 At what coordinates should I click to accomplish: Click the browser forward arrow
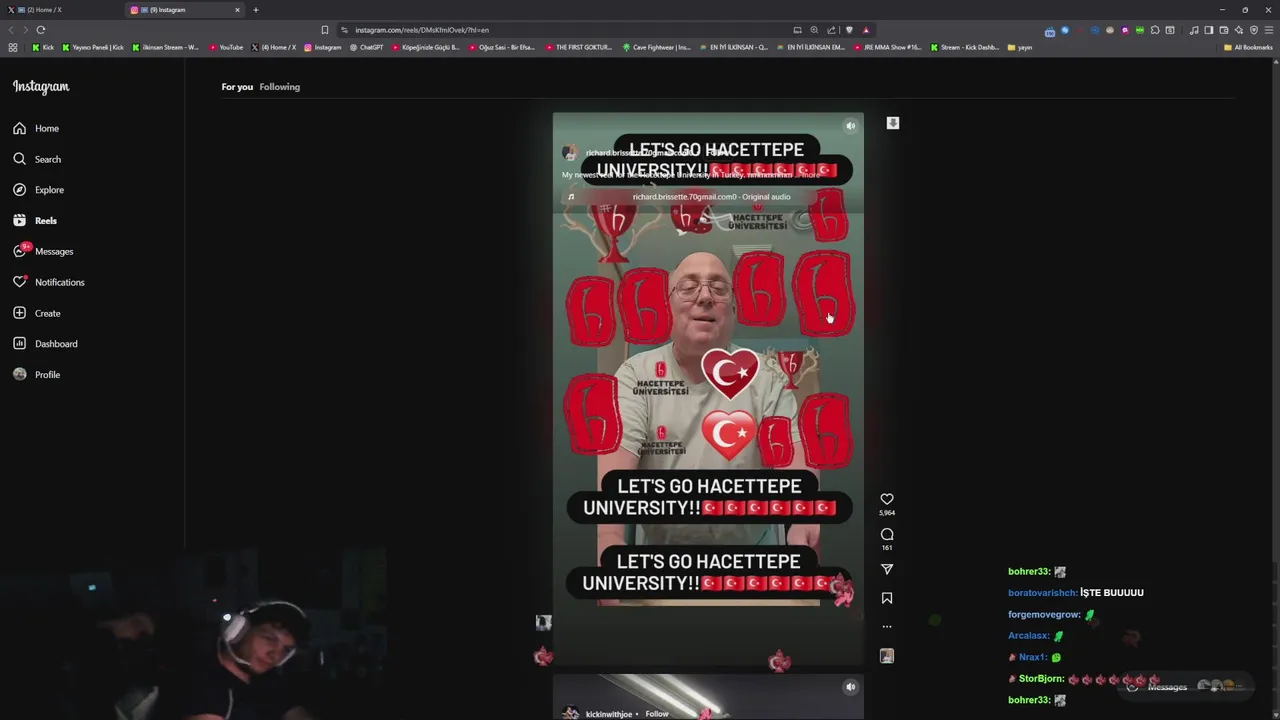click(x=25, y=30)
